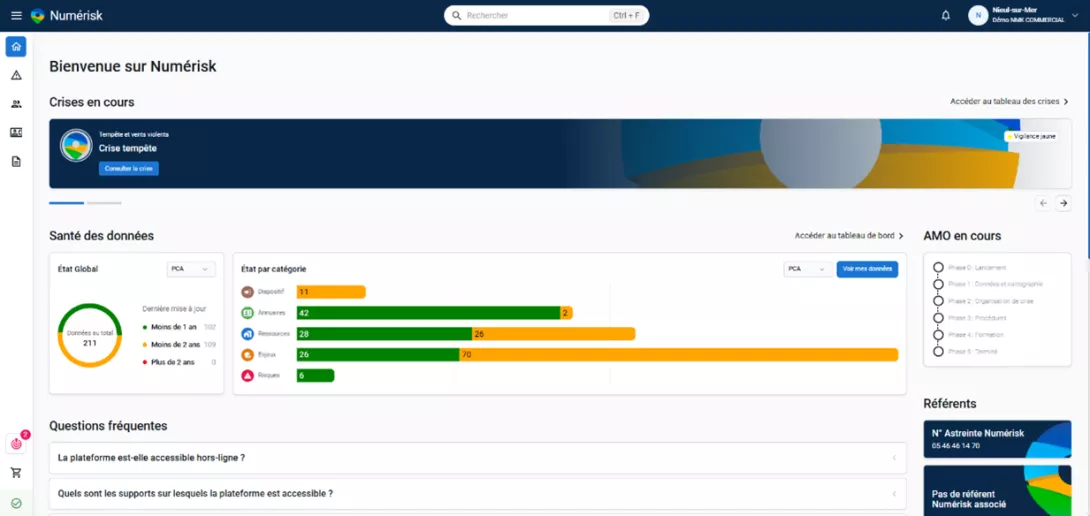Click 'Plus de 2 ans' legend entry

179,362
